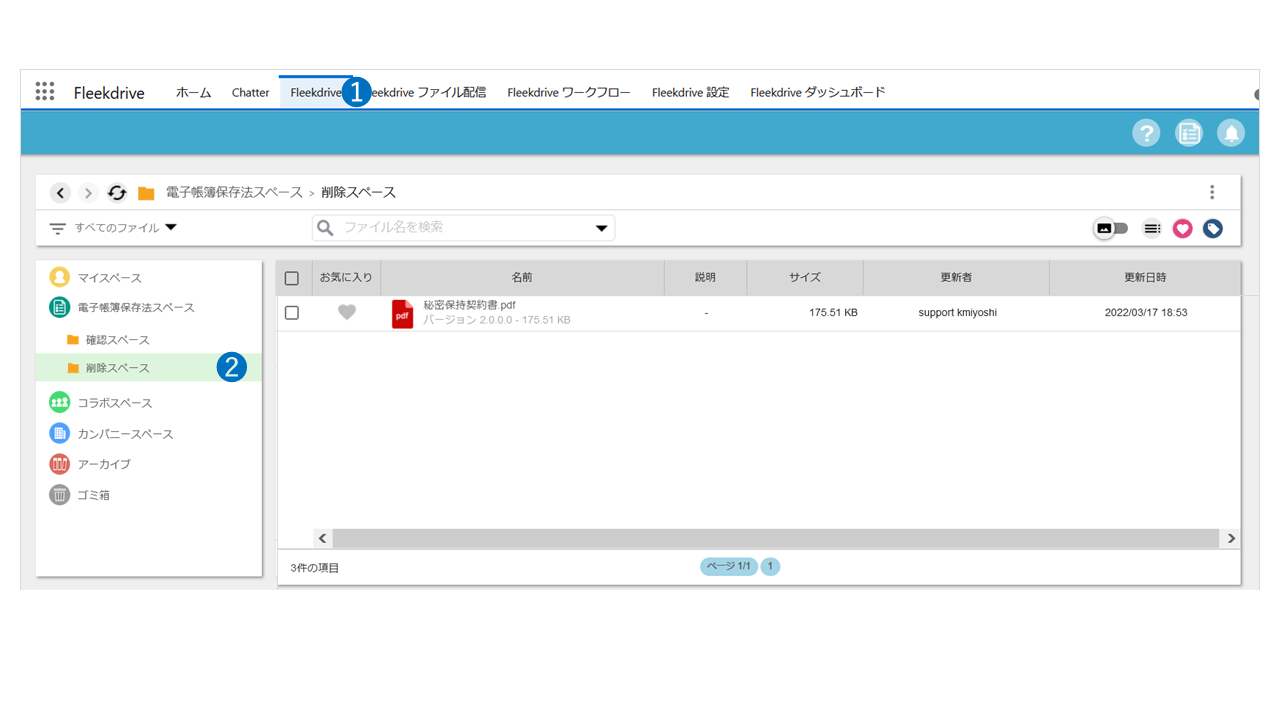Open アーカイブ in the sidebar

(104, 464)
